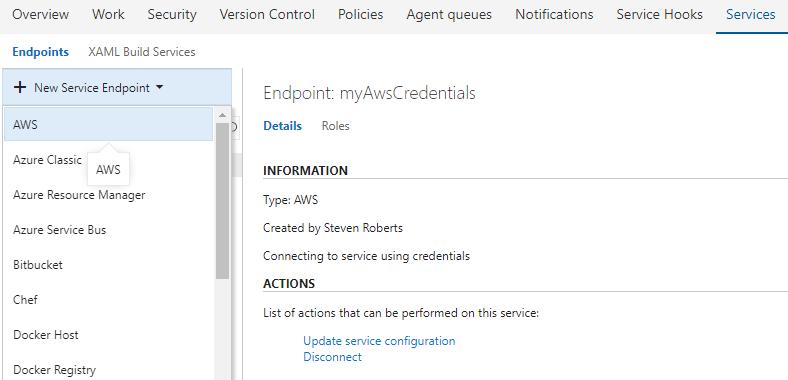Open the Policies tab
This screenshot has width=788, height=380.
(360, 15)
